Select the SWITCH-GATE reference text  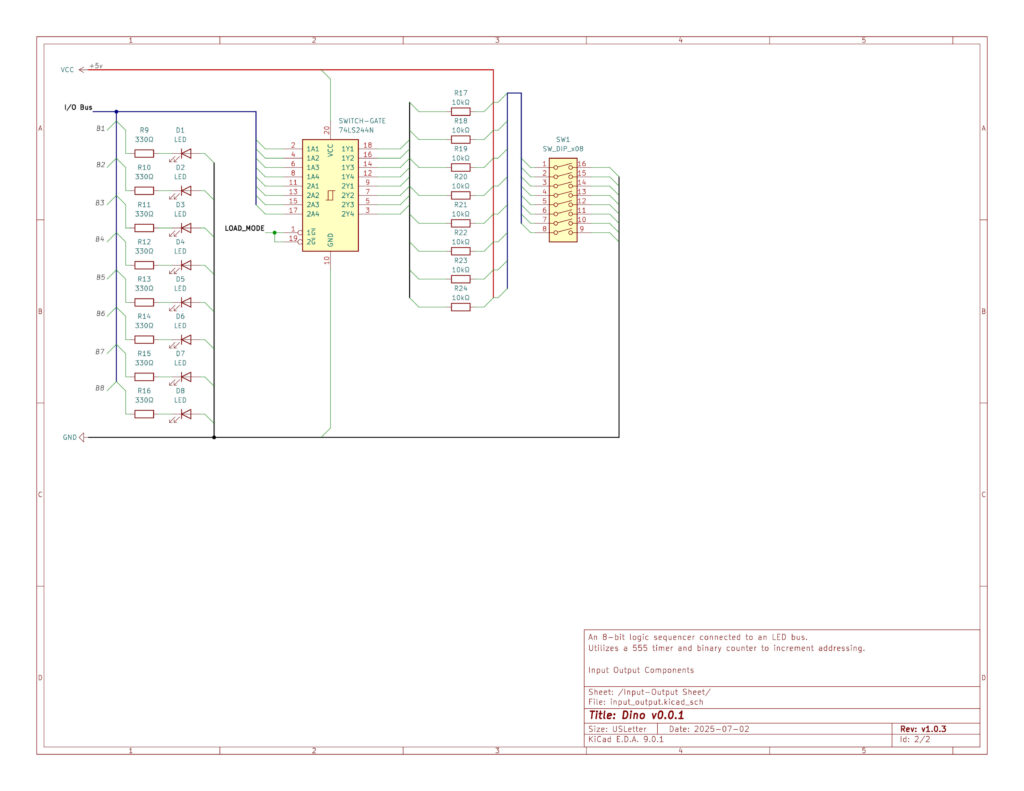(361, 121)
